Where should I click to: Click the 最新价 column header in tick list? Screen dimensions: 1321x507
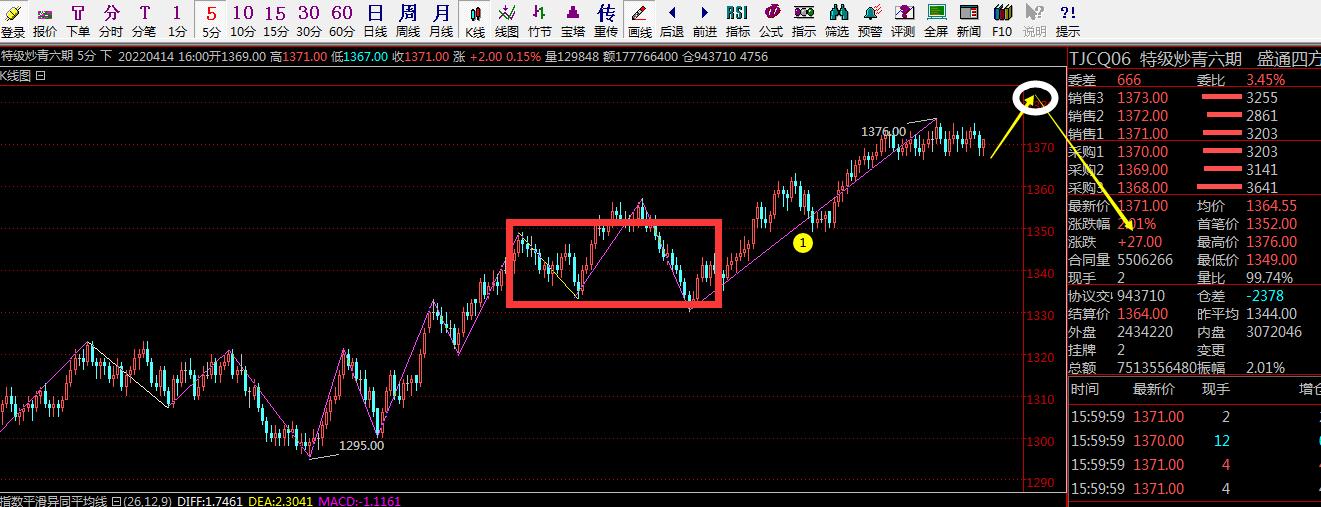(1153, 389)
